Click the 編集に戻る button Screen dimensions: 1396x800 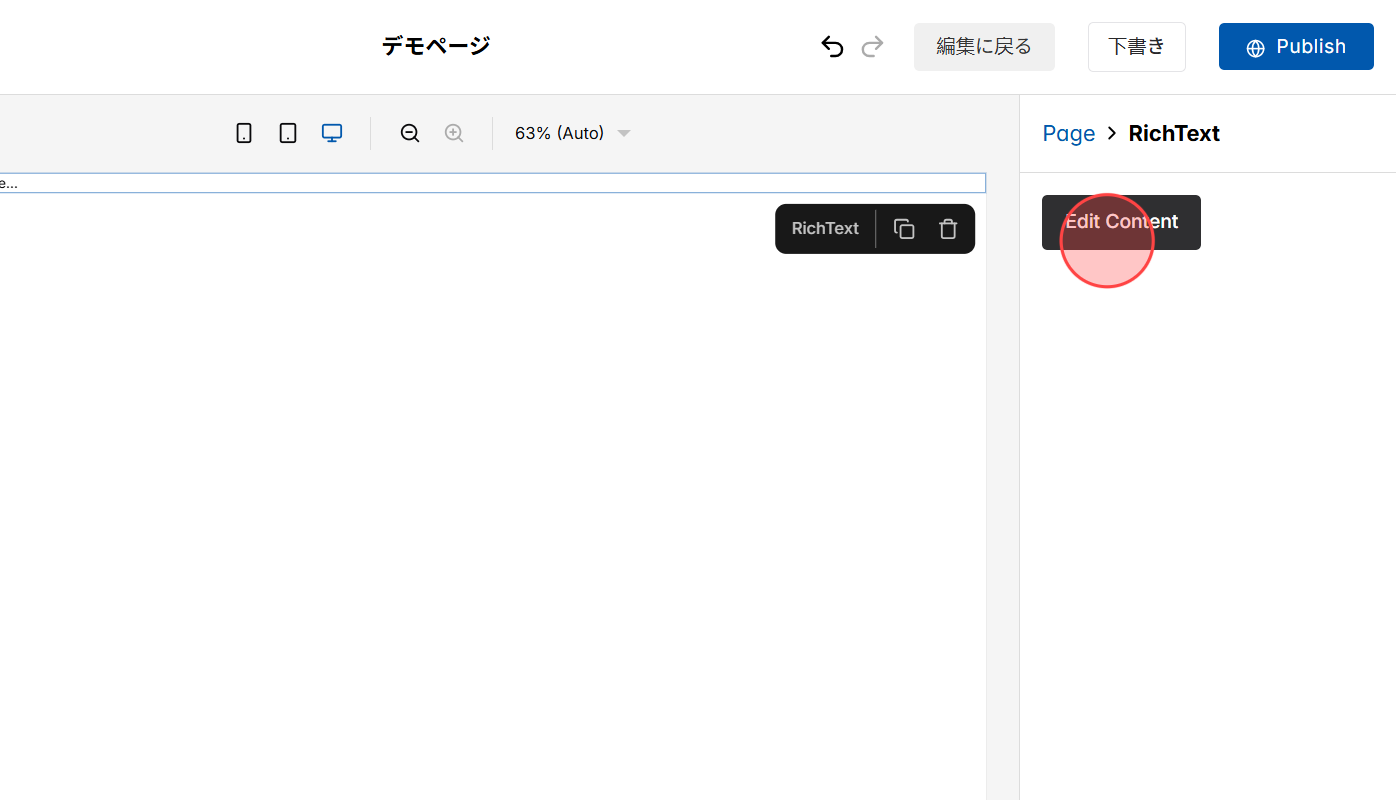pos(983,46)
